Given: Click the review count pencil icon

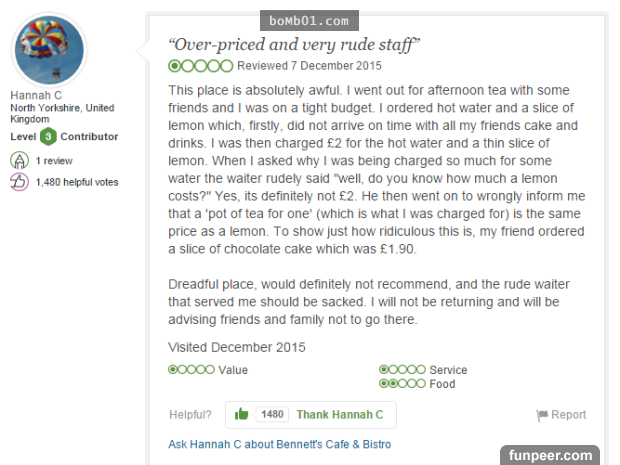Looking at the screenshot, I should 19,160.
